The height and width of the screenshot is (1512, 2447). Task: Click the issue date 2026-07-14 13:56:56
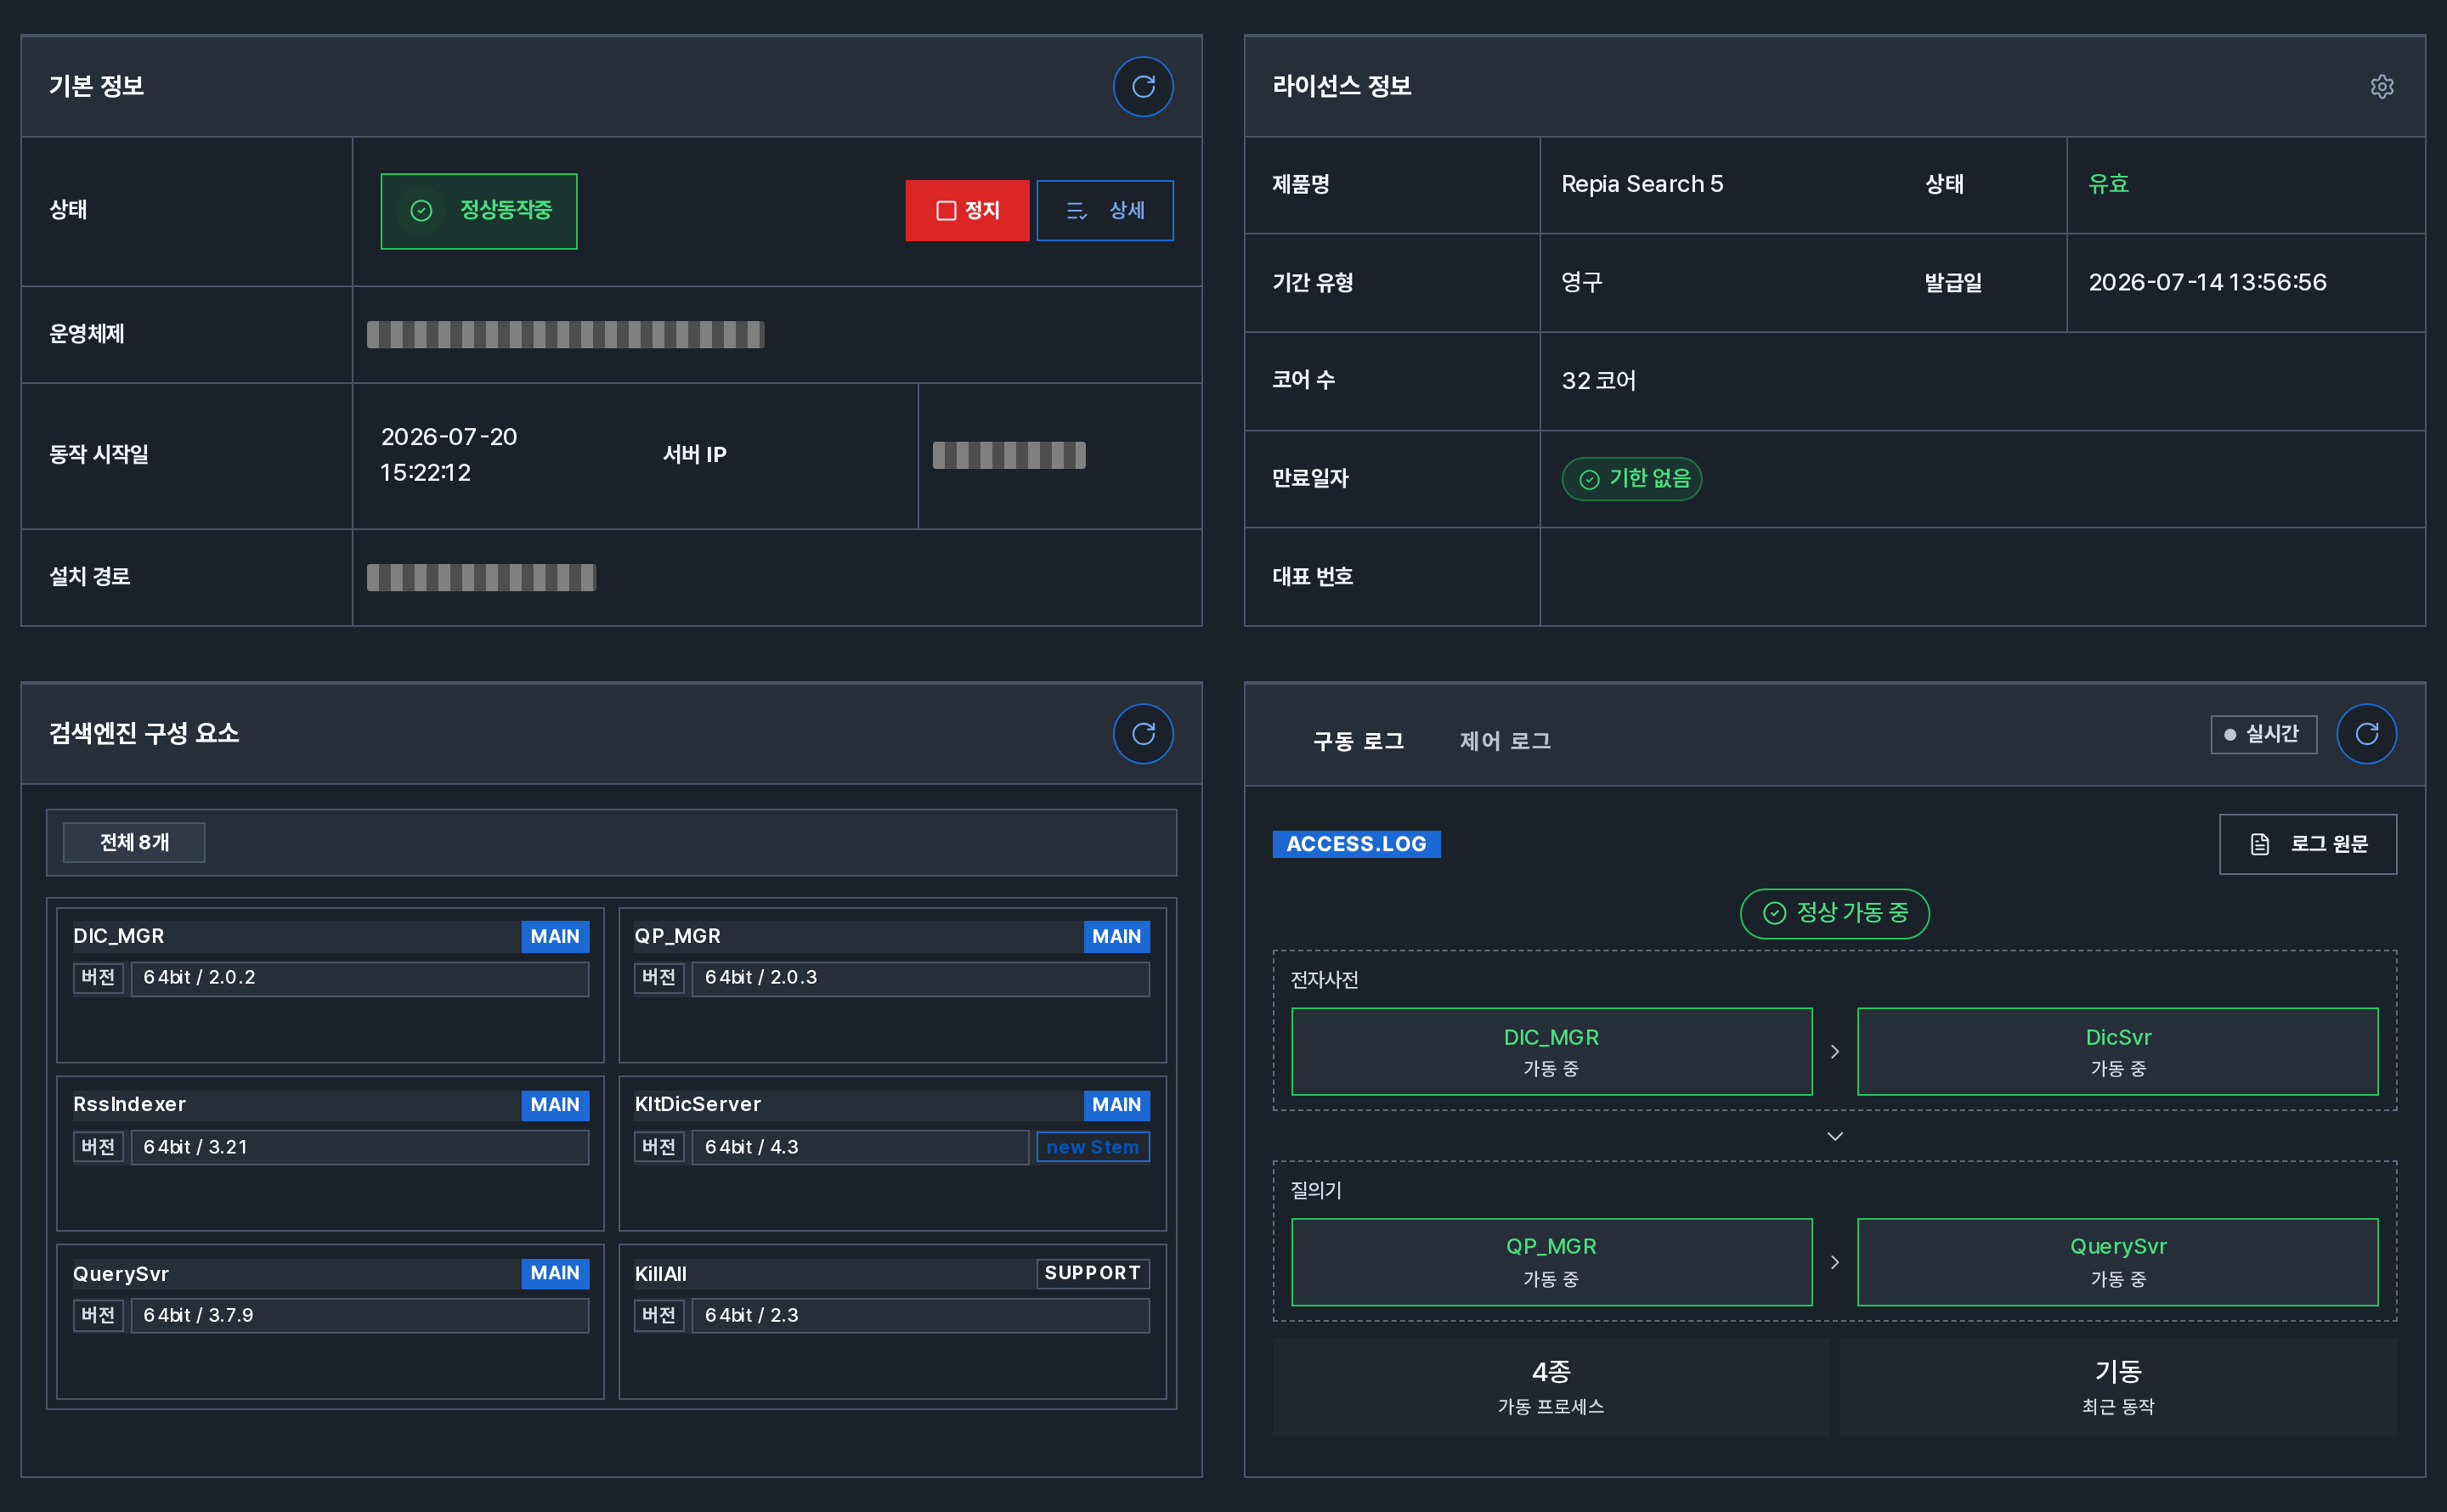2207,282
